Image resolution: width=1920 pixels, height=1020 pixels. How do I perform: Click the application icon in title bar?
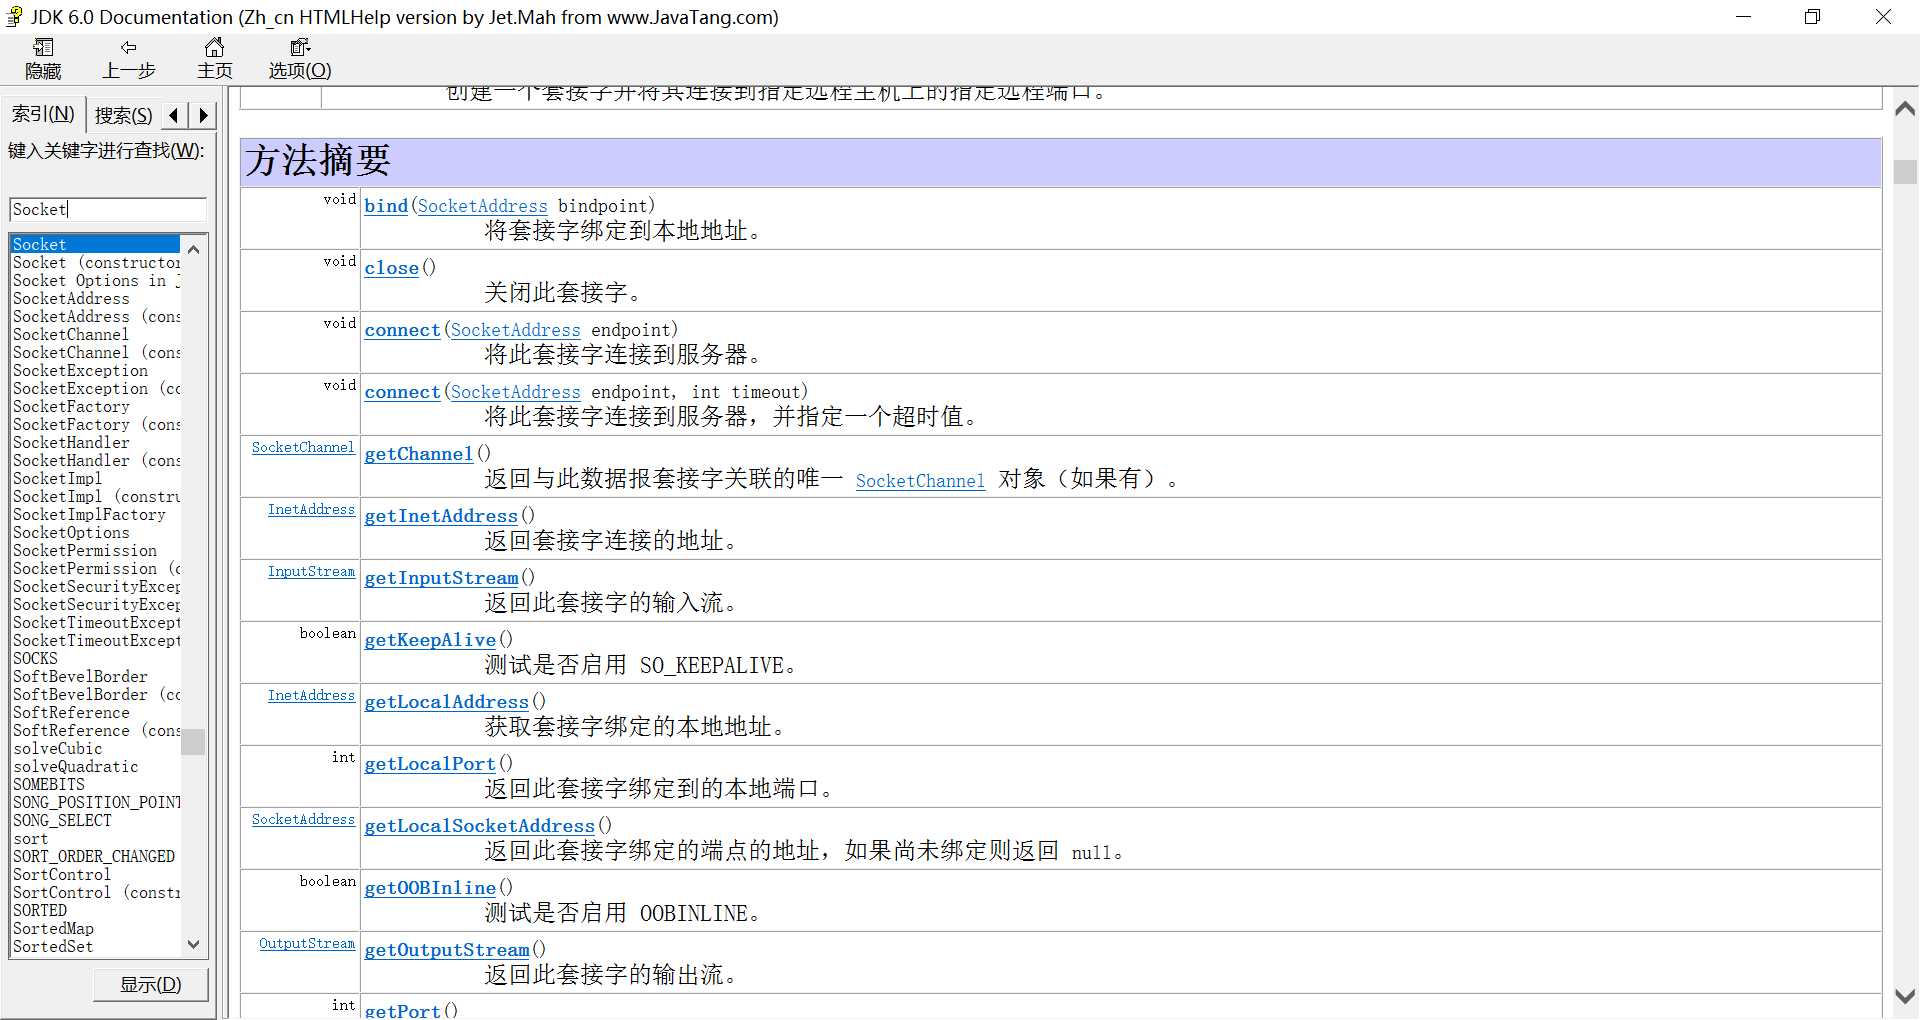[x=14, y=16]
